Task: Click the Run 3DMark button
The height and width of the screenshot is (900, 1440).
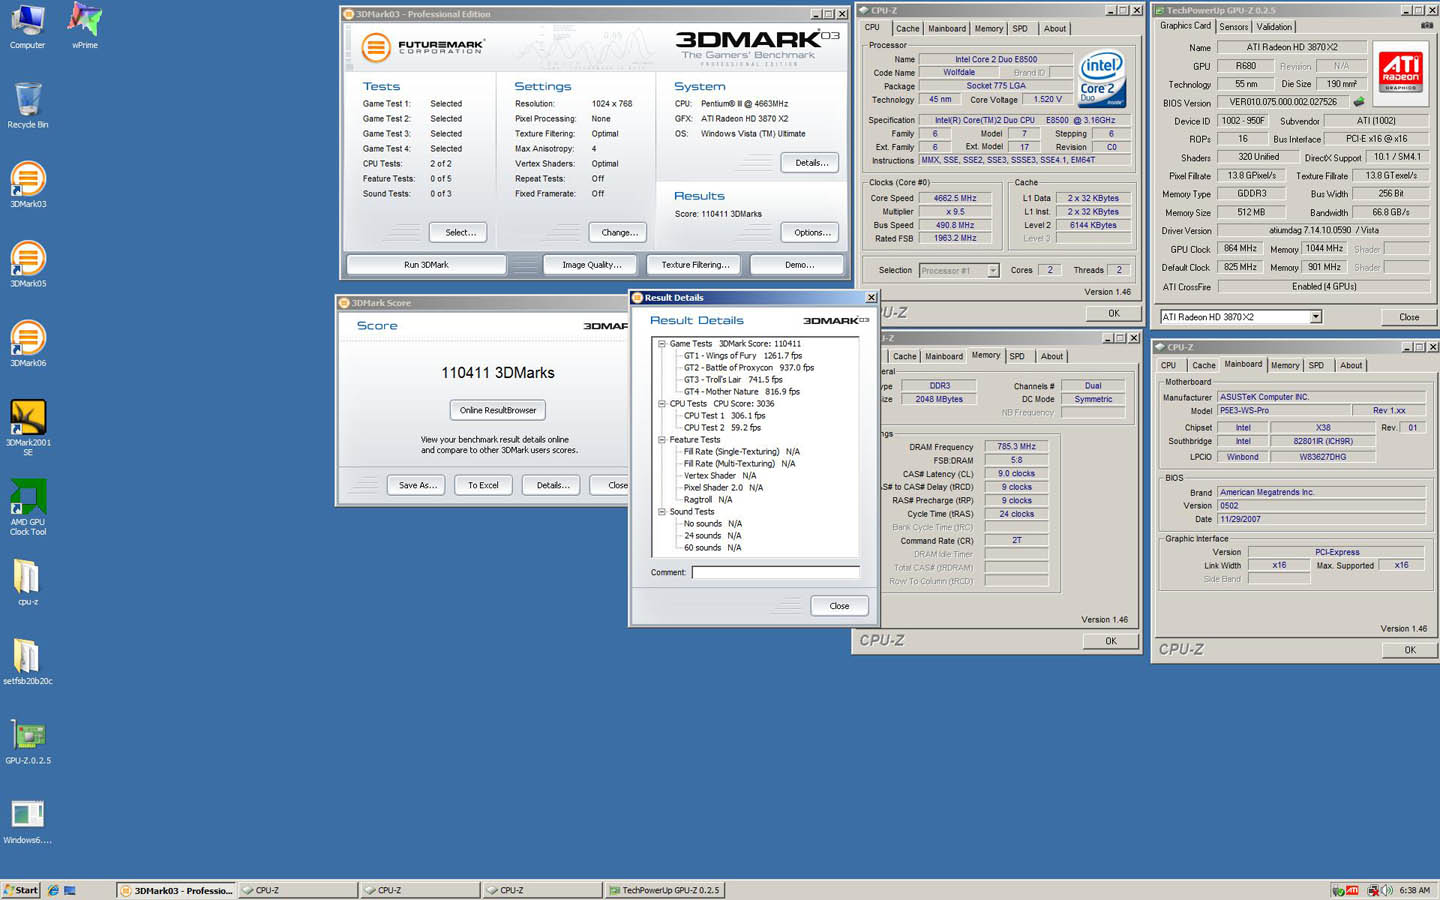Action: 426,265
